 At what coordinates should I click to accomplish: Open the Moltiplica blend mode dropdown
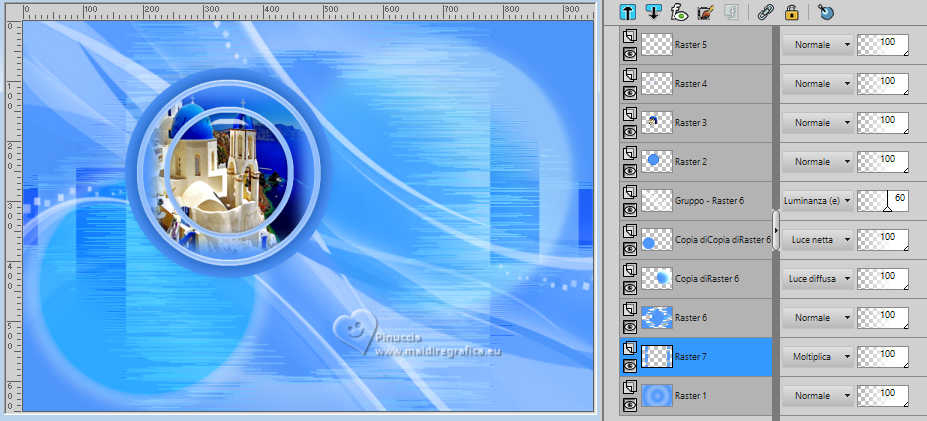click(818, 357)
